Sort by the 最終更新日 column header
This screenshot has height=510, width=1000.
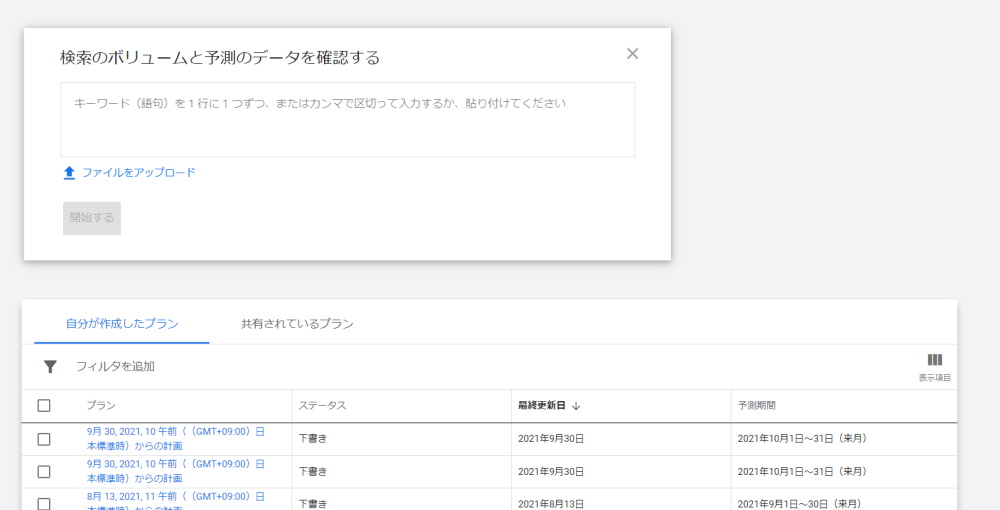pos(541,406)
